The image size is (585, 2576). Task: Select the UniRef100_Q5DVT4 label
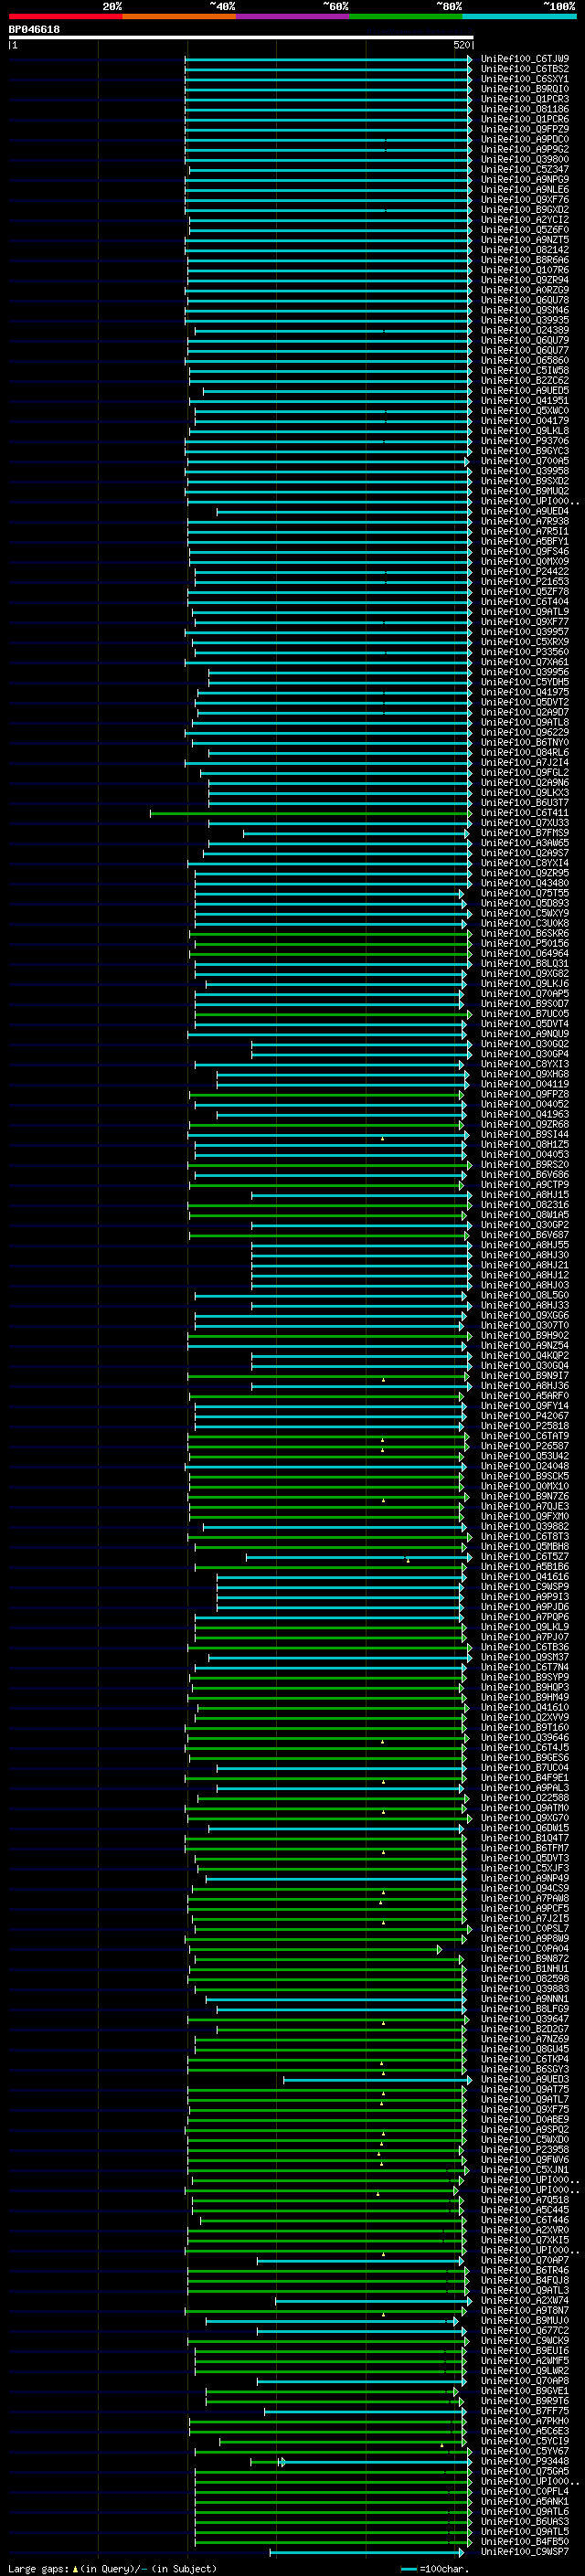(525, 1024)
